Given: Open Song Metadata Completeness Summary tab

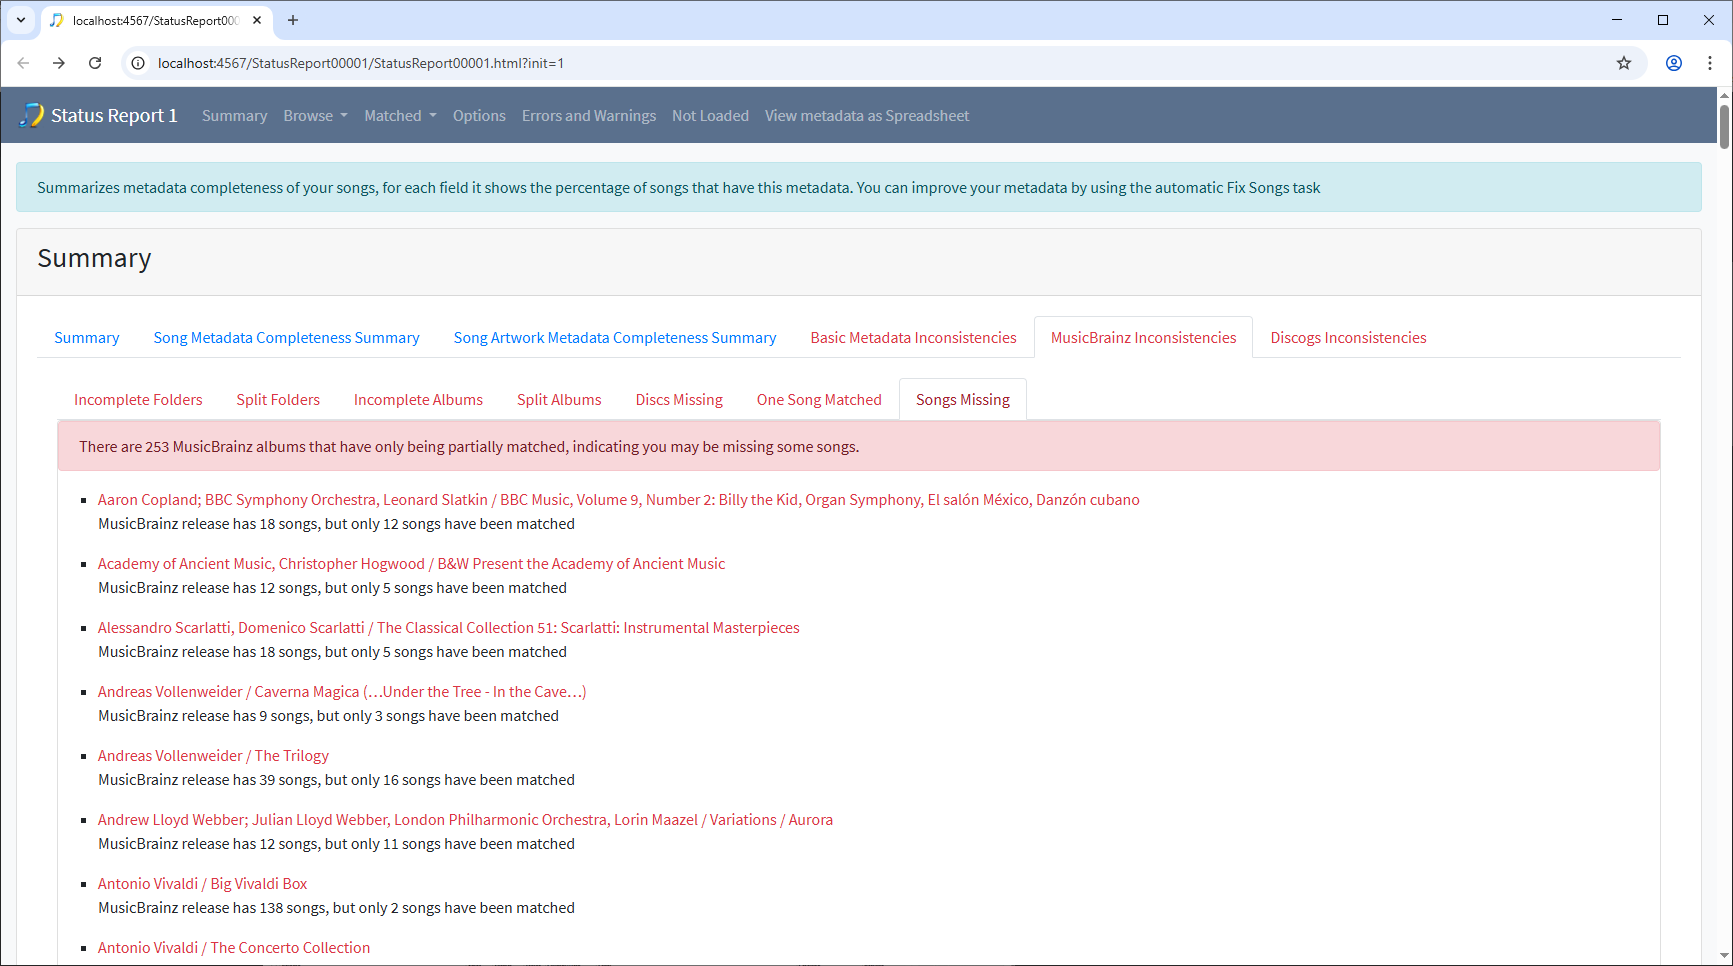Looking at the screenshot, I should [286, 338].
